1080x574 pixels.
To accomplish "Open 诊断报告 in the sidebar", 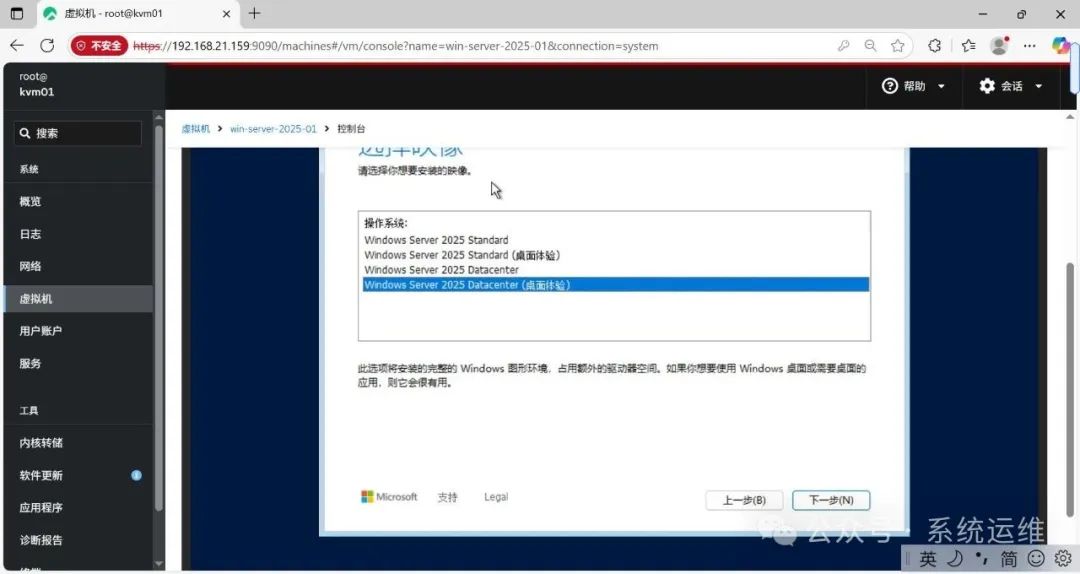I will pyautogui.click(x=78, y=540).
